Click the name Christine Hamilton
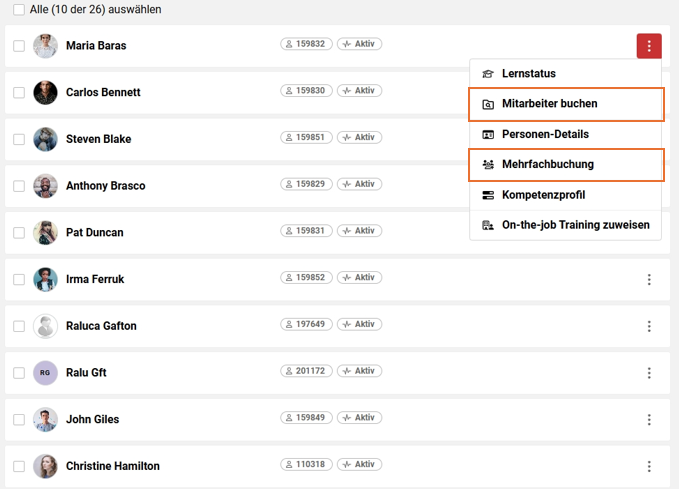 113,466
